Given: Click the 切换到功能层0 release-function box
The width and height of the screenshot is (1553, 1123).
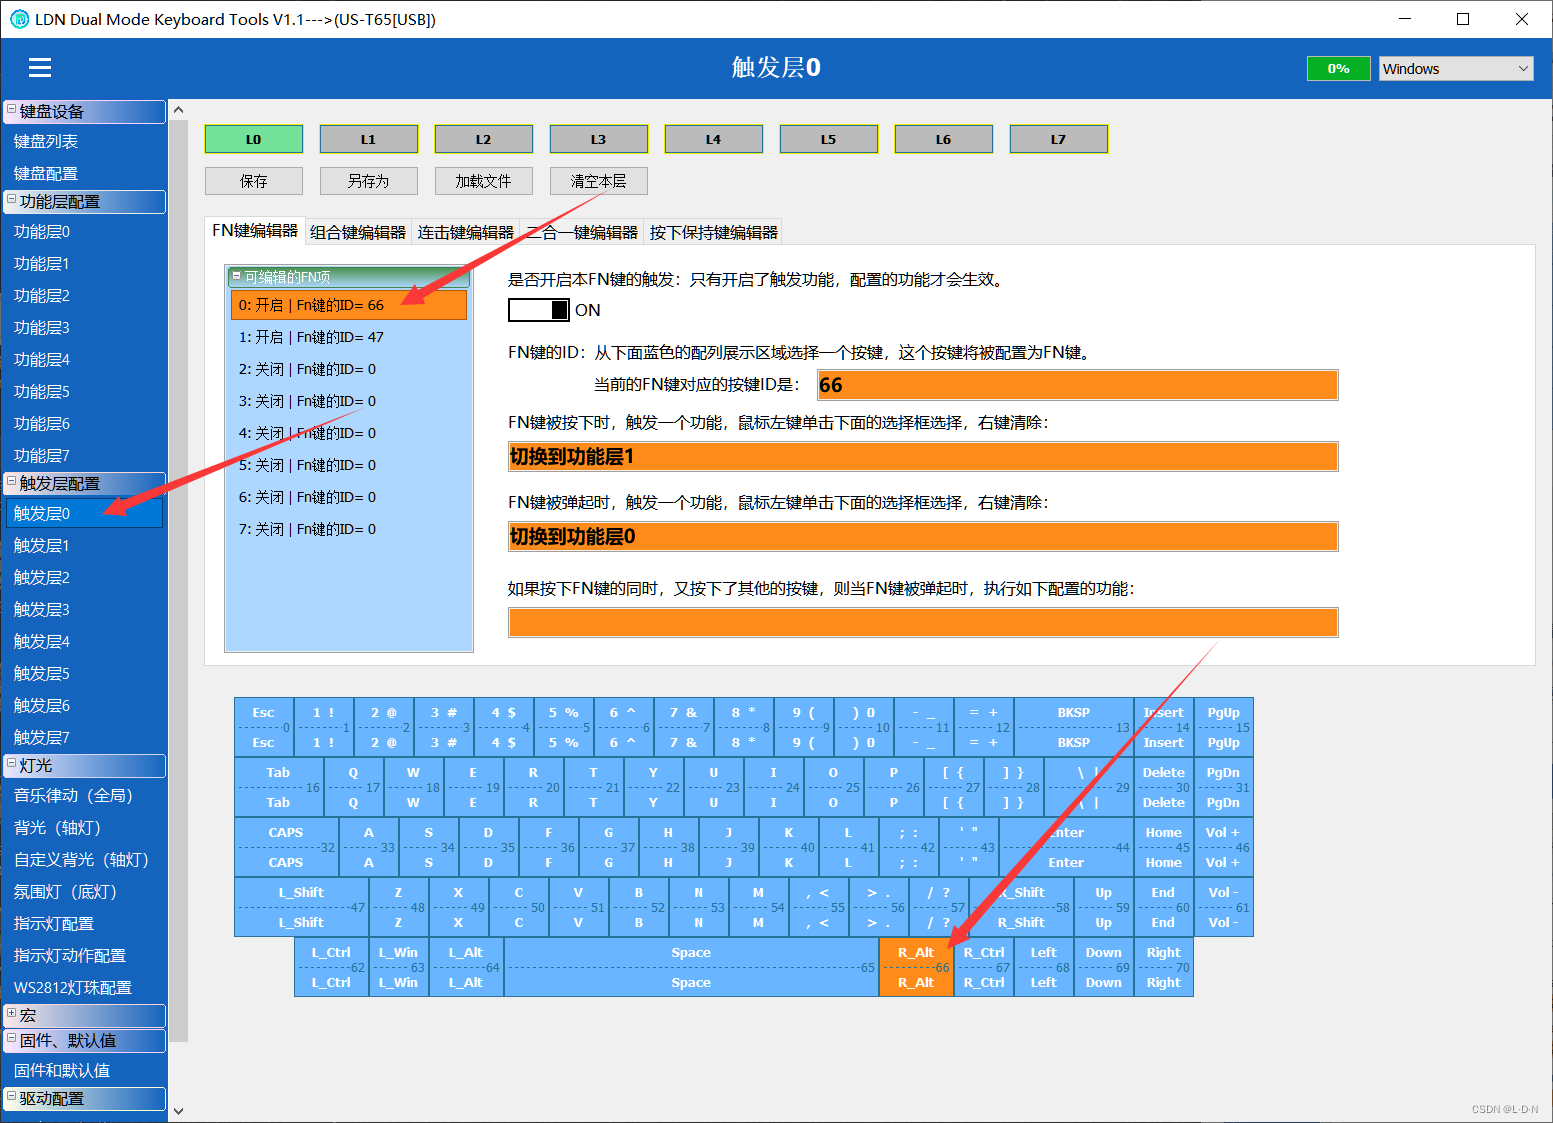Looking at the screenshot, I should pos(923,537).
